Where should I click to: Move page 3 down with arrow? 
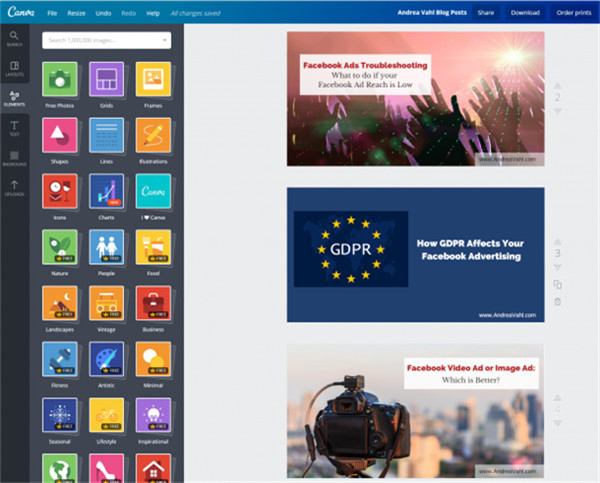(x=558, y=267)
